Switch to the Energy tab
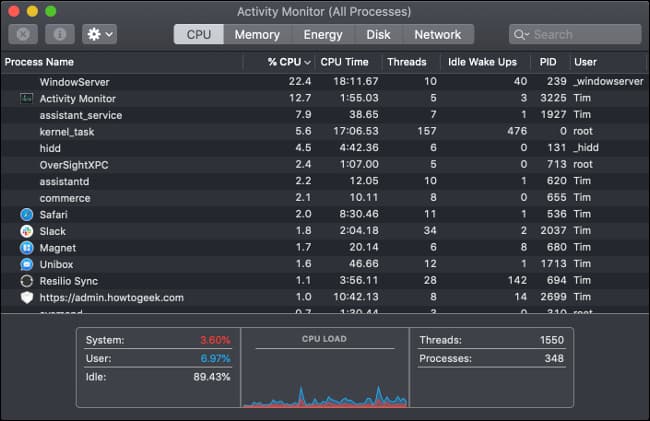This screenshot has height=421, width=650. [x=323, y=34]
